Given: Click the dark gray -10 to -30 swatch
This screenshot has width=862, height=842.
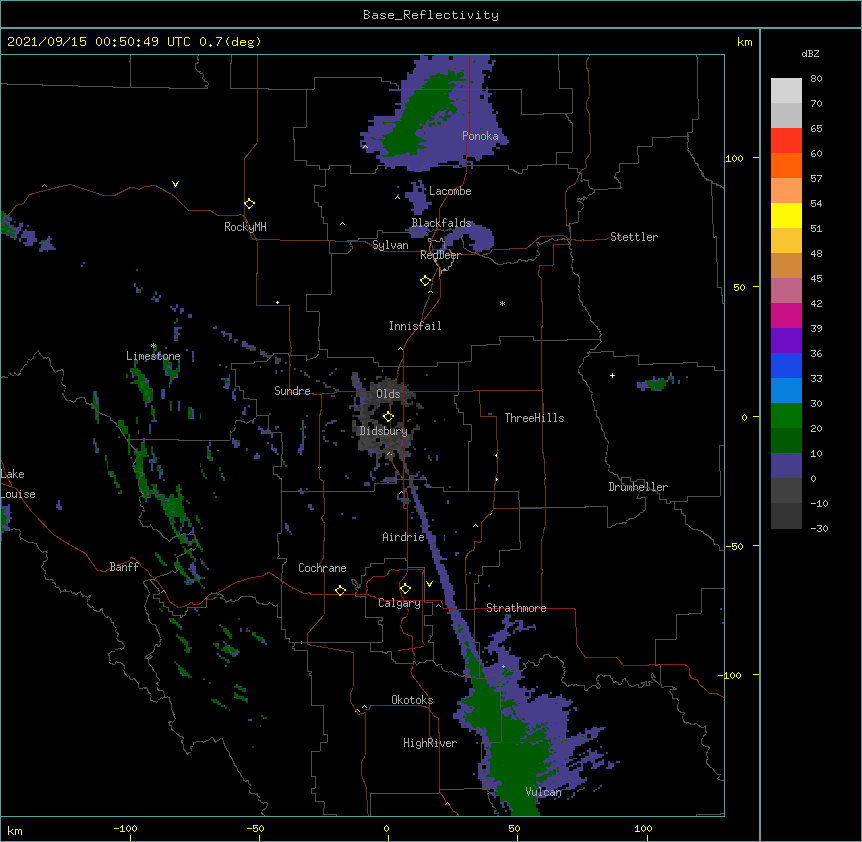Looking at the screenshot, I should pyautogui.click(x=786, y=516).
